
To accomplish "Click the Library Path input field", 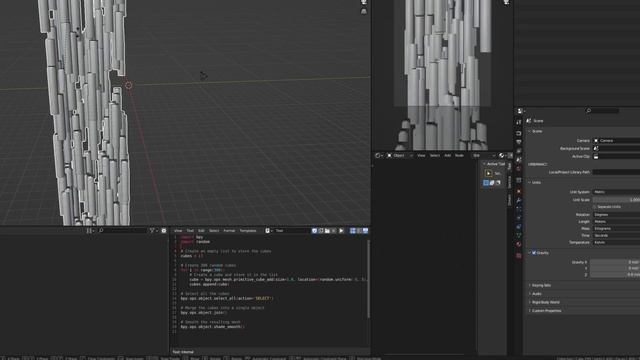I will [x=616, y=172].
